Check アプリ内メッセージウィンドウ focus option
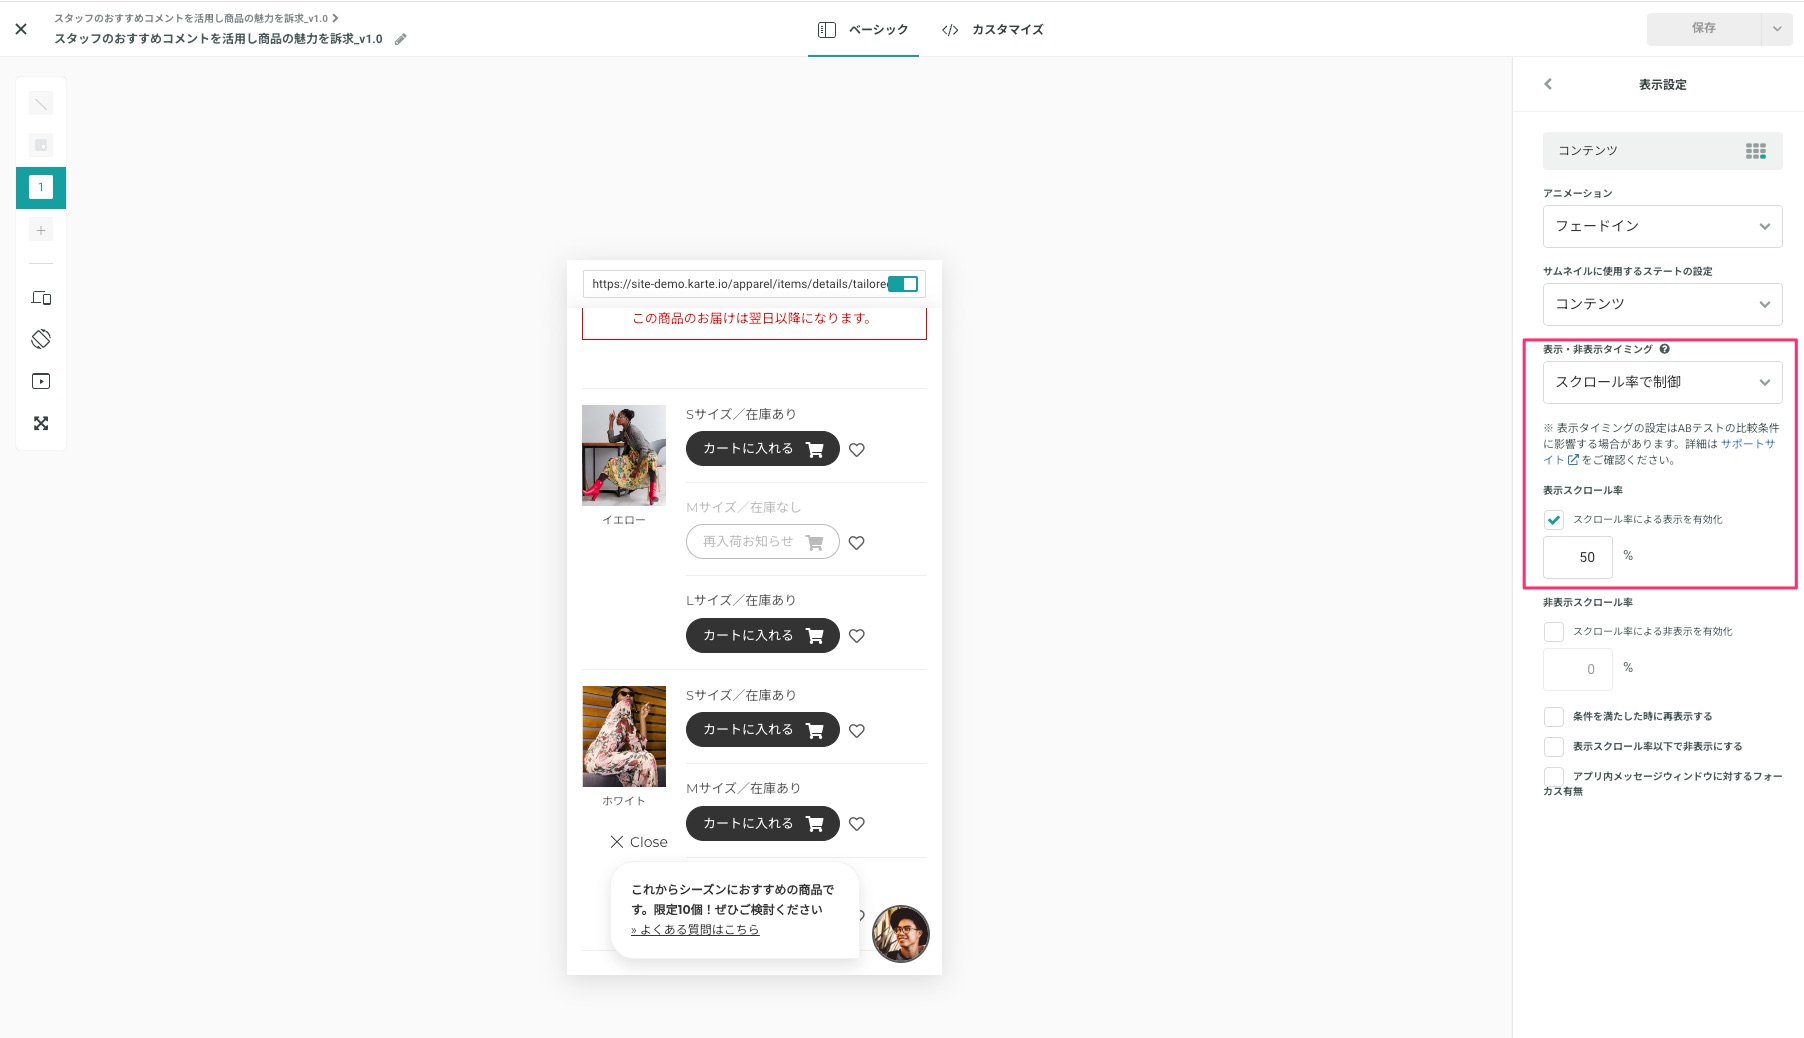1804x1038 pixels. point(1553,776)
